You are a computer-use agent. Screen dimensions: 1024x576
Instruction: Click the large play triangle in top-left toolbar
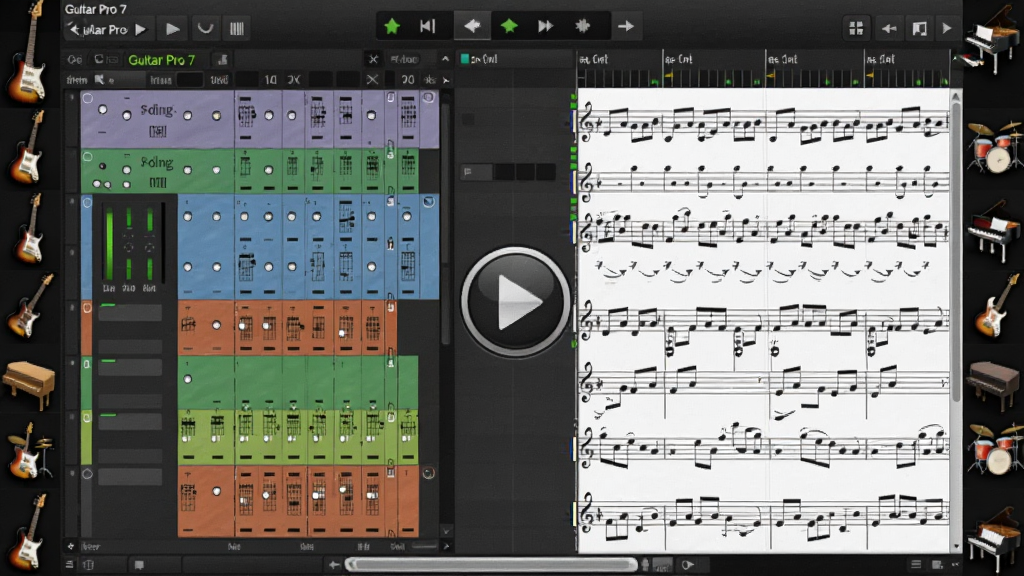point(172,29)
